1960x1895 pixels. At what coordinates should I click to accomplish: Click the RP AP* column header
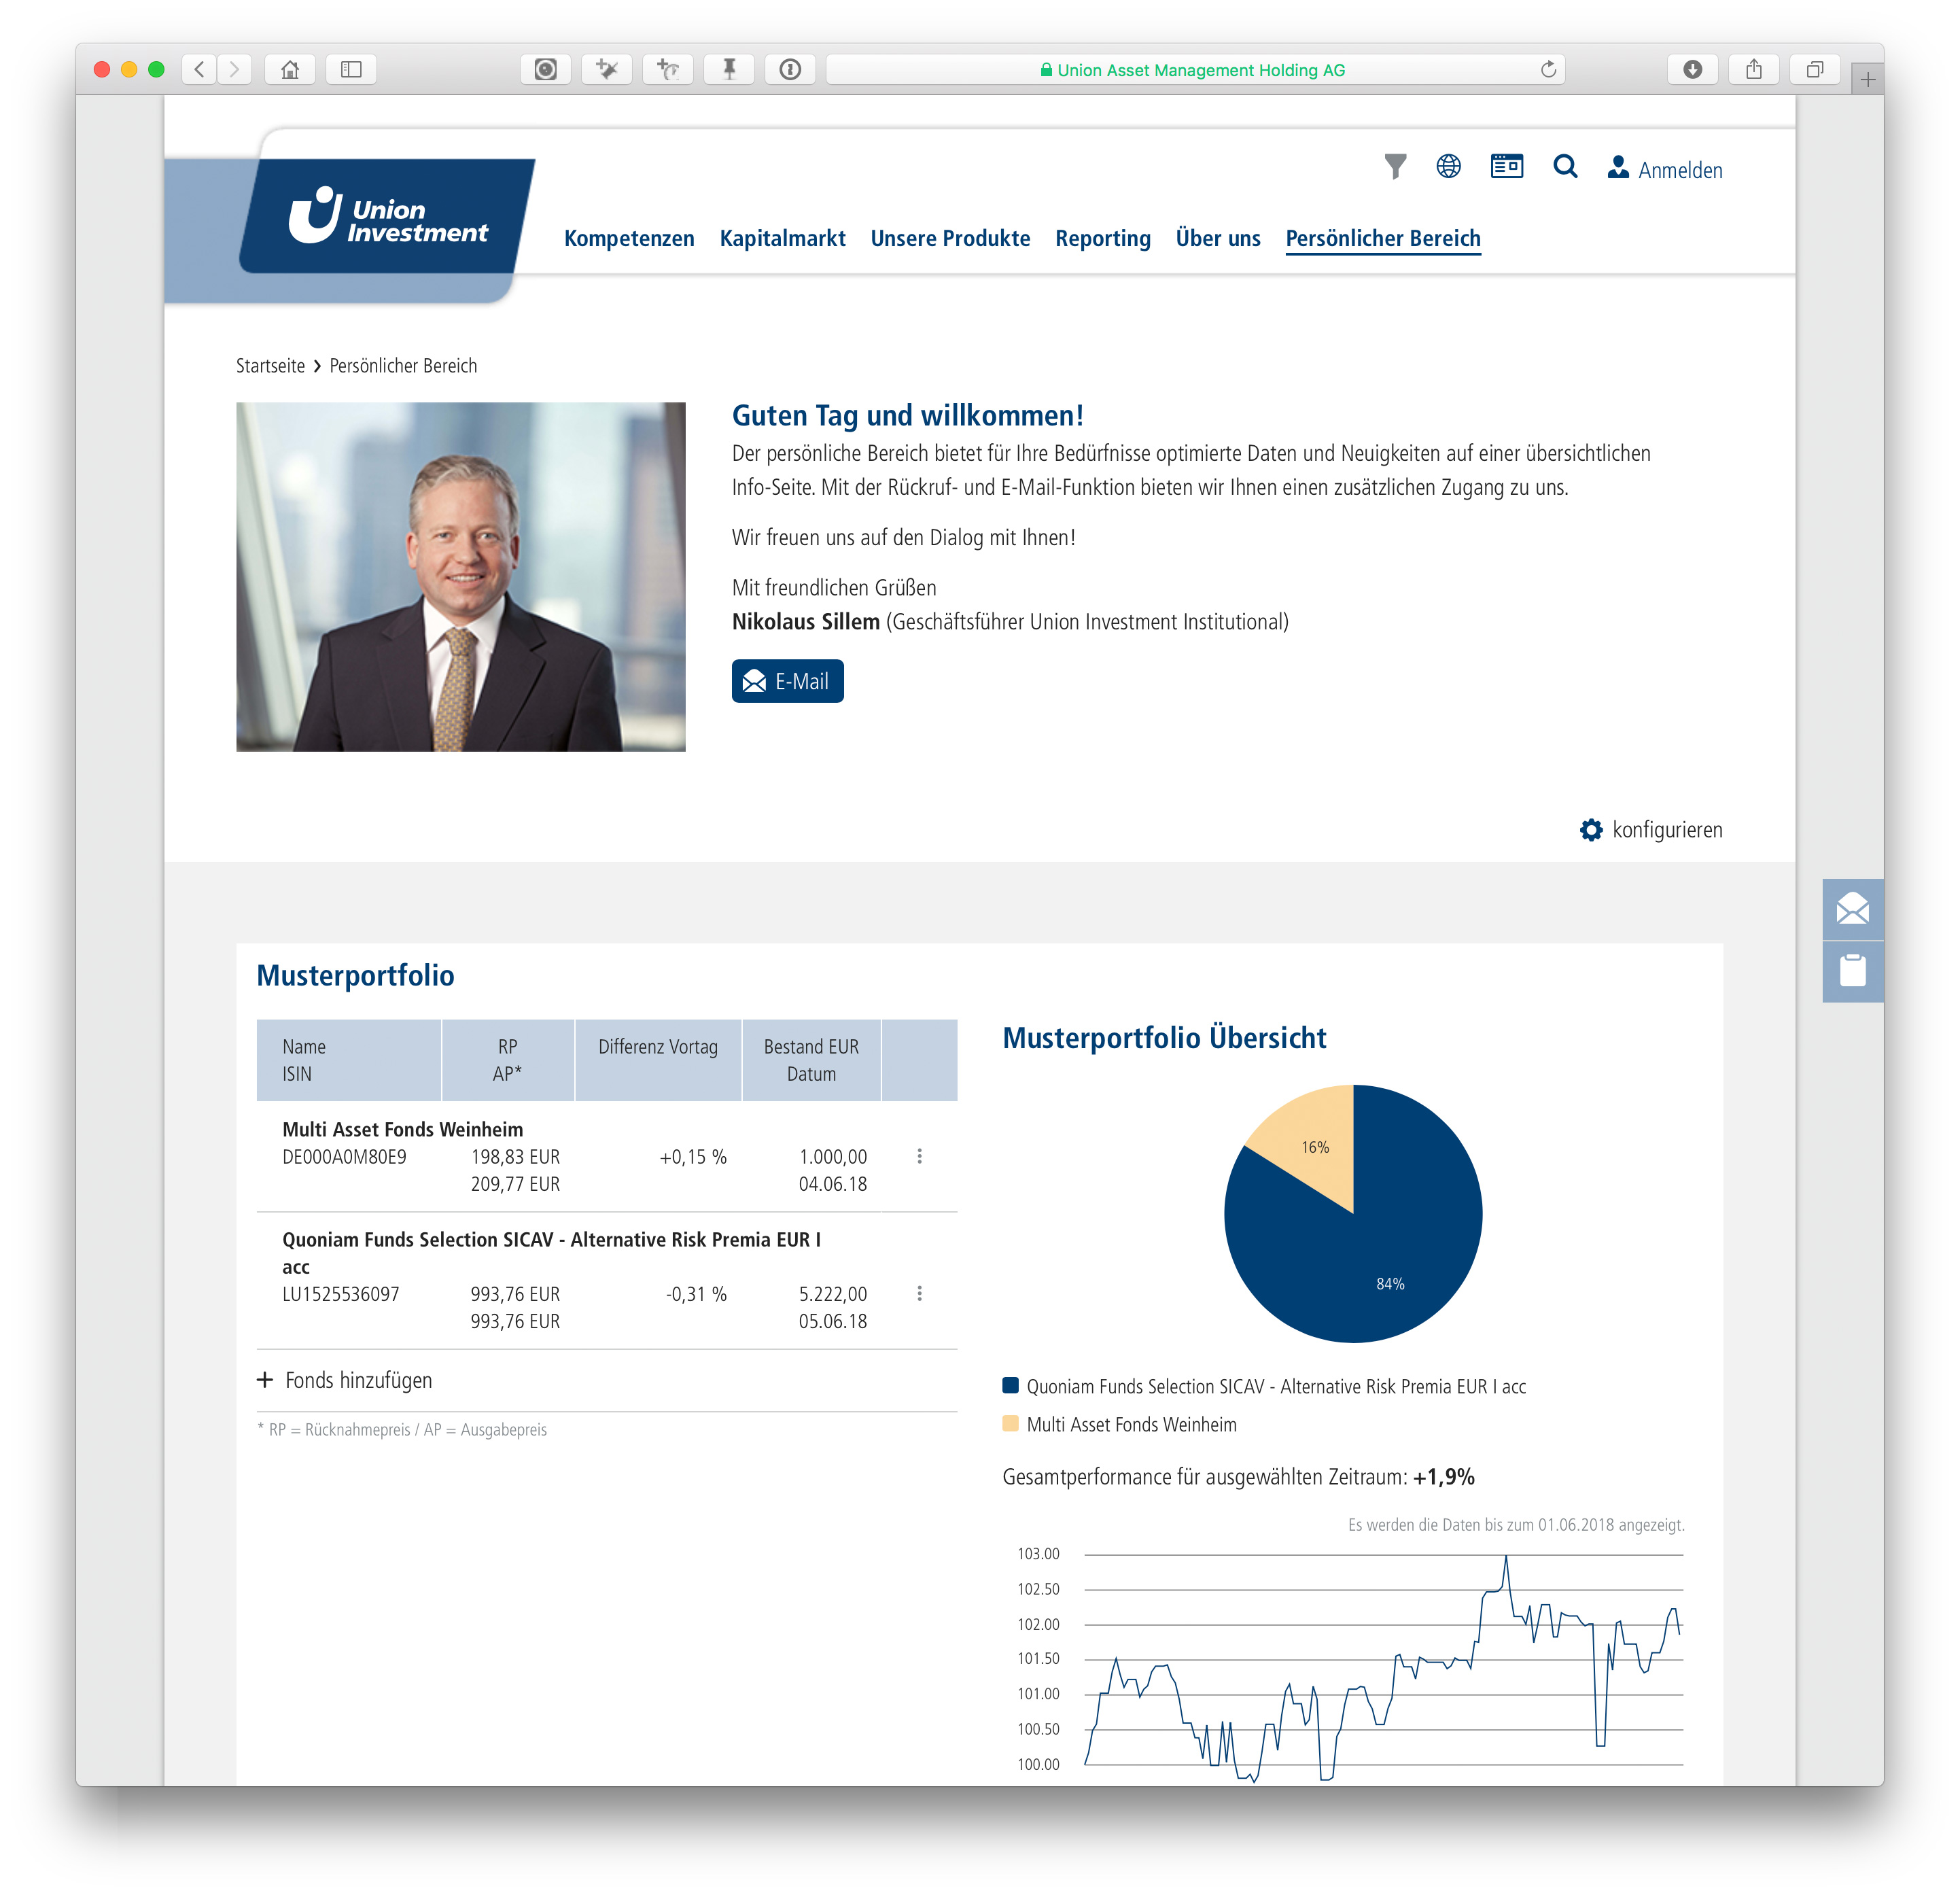(x=507, y=1060)
